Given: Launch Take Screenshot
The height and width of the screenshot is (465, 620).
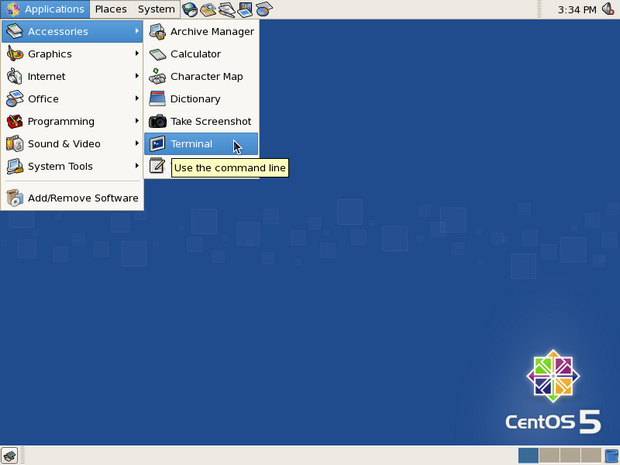Looking at the screenshot, I should [x=201, y=121].
